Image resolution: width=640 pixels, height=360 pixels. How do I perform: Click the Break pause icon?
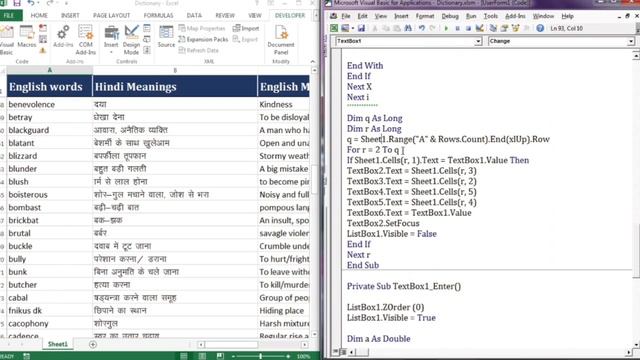(x=458, y=28)
